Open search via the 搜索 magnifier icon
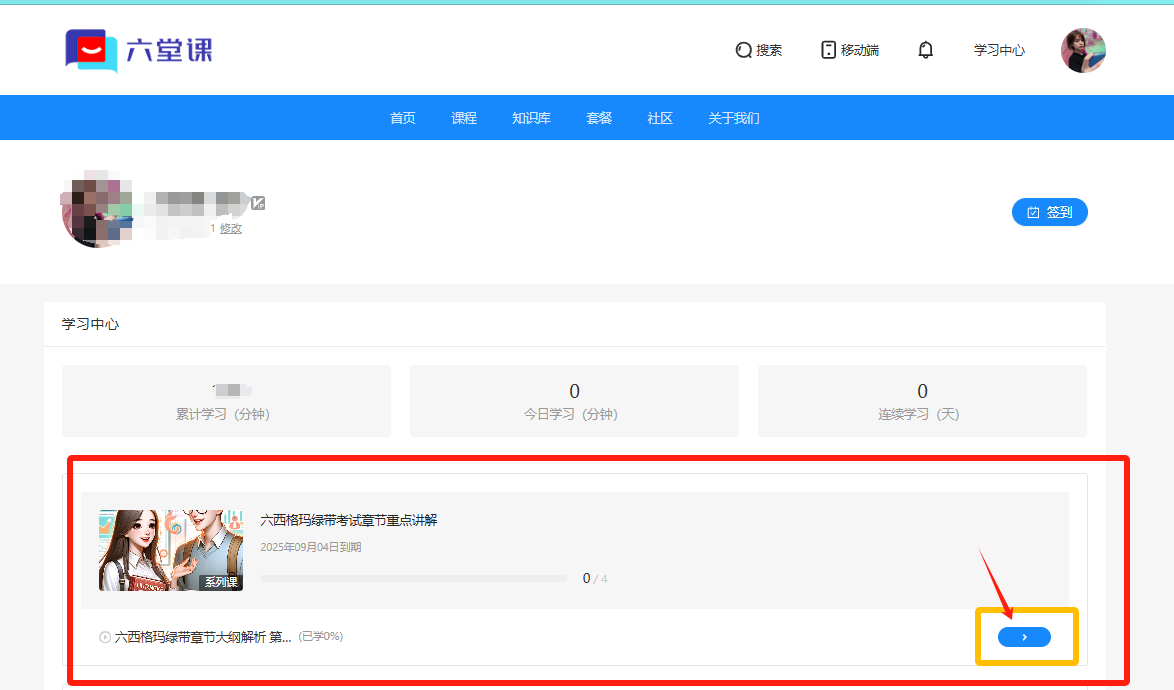1174x690 pixels. [743, 50]
